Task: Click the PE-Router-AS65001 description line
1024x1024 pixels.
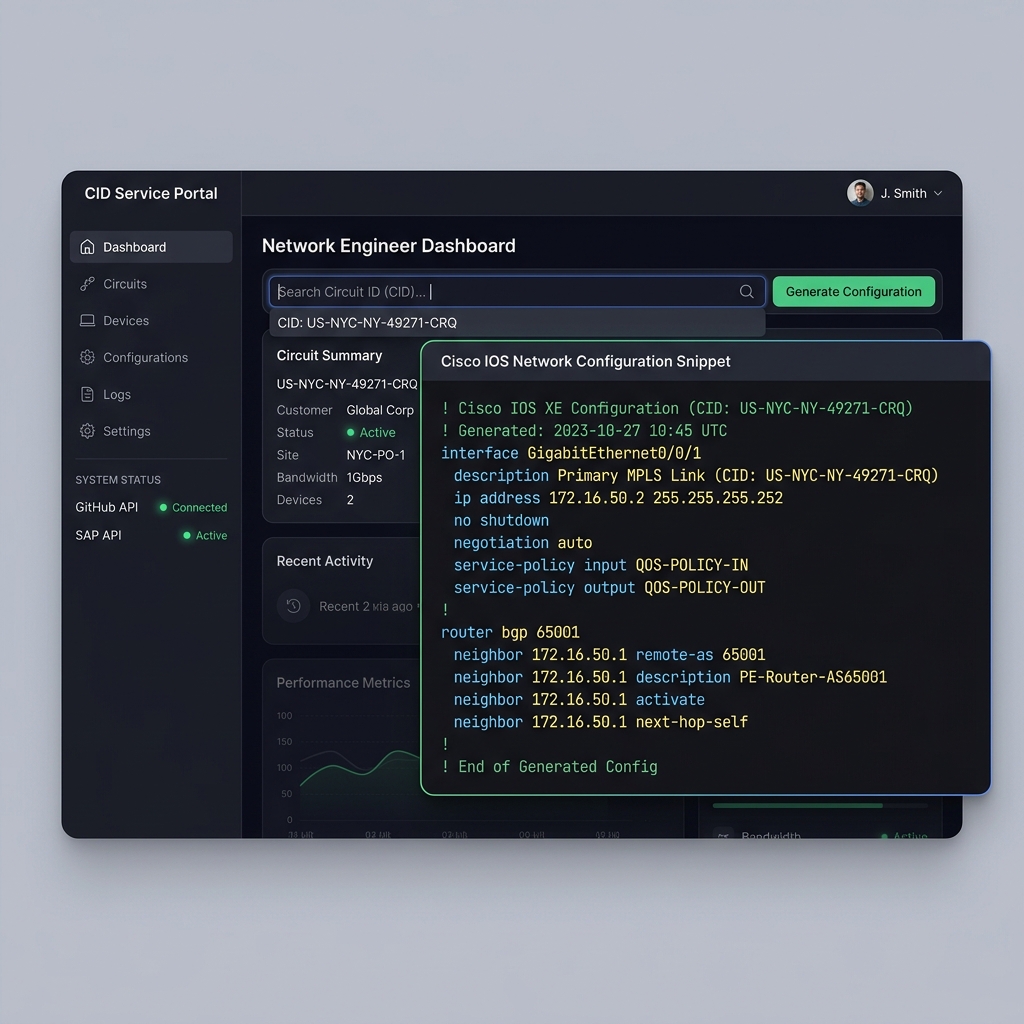Action: pyautogui.click(x=670, y=677)
